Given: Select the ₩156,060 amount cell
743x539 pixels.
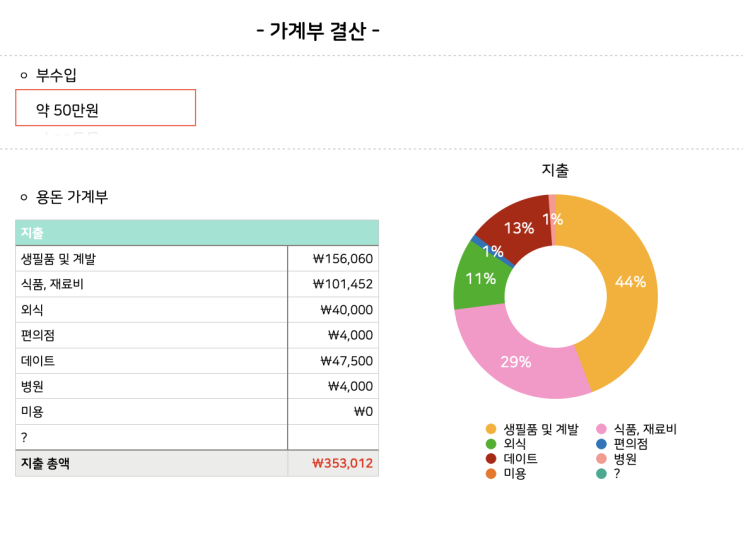Looking at the screenshot, I should coord(333,259).
